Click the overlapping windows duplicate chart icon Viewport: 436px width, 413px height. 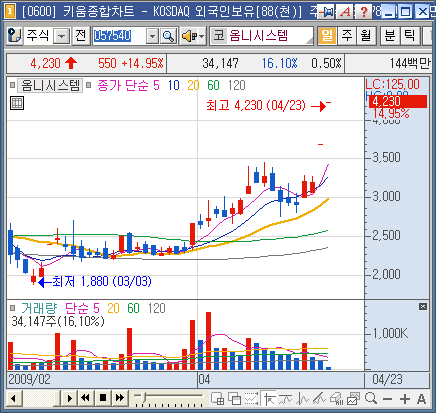coord(235,399)
